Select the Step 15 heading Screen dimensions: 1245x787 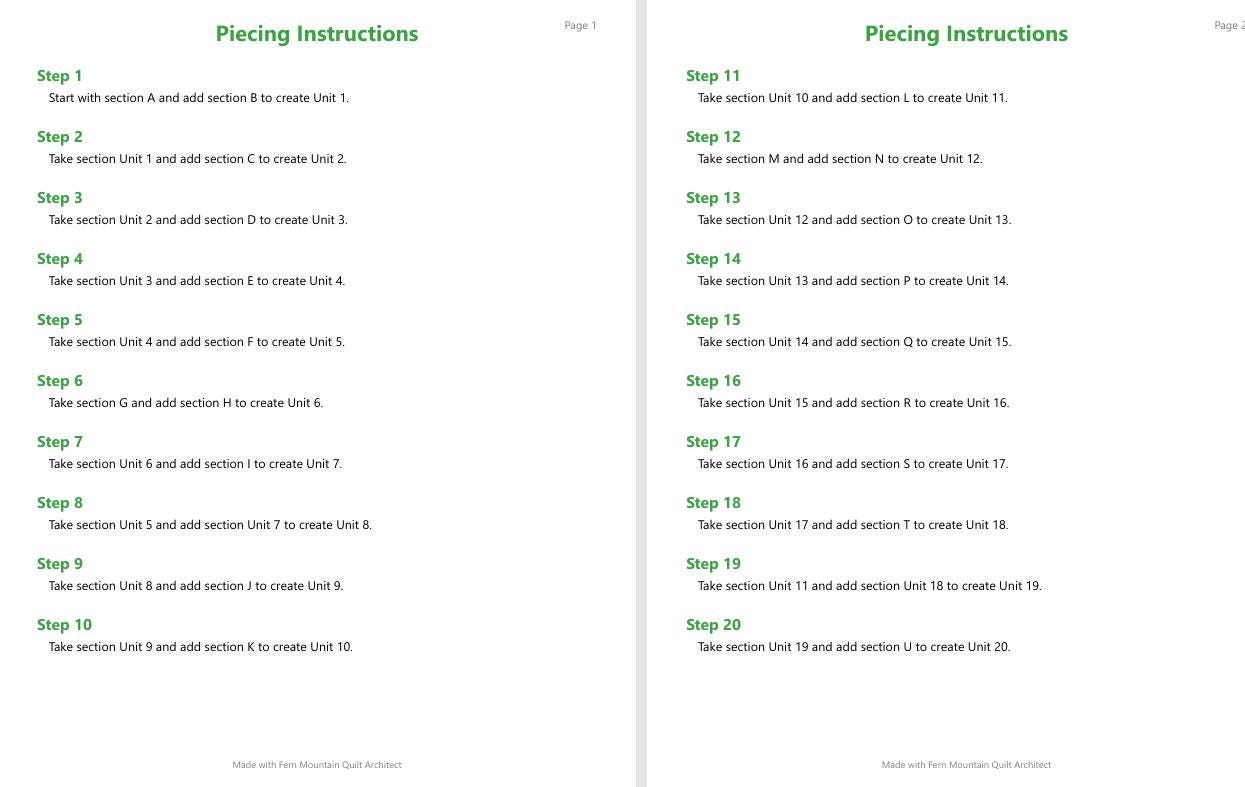[713, 320]
